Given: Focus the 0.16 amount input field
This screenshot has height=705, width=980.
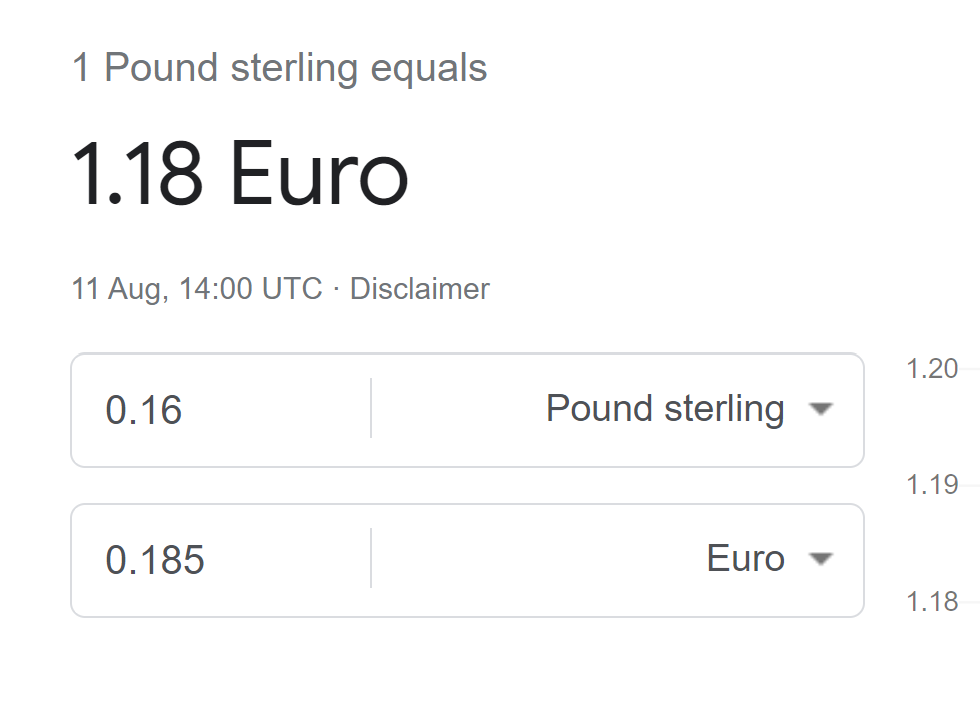Looking at the screenshot, I should (220, 410).
